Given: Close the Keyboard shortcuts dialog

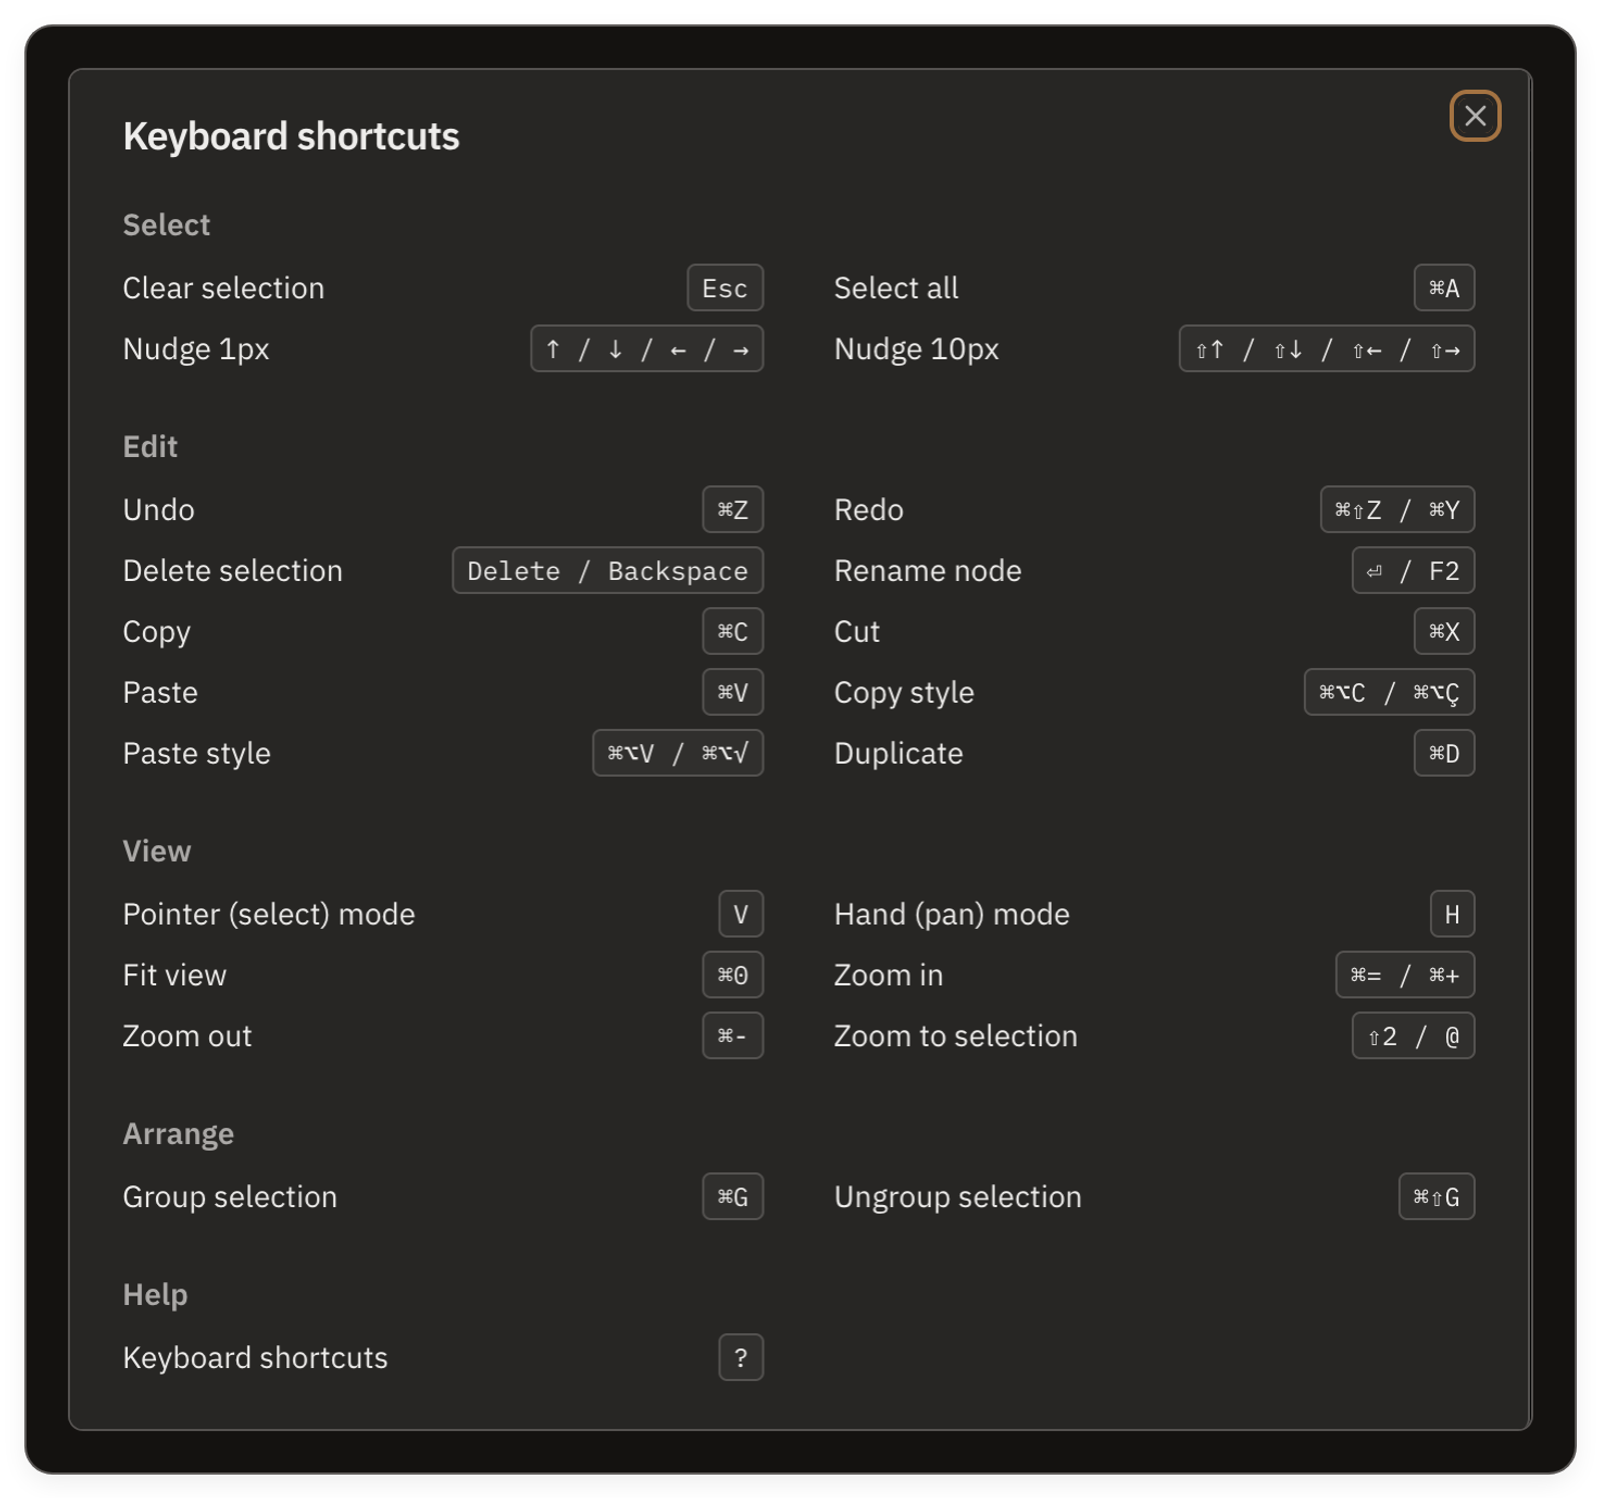Looking at the screenshot, I should point(1474,116).
